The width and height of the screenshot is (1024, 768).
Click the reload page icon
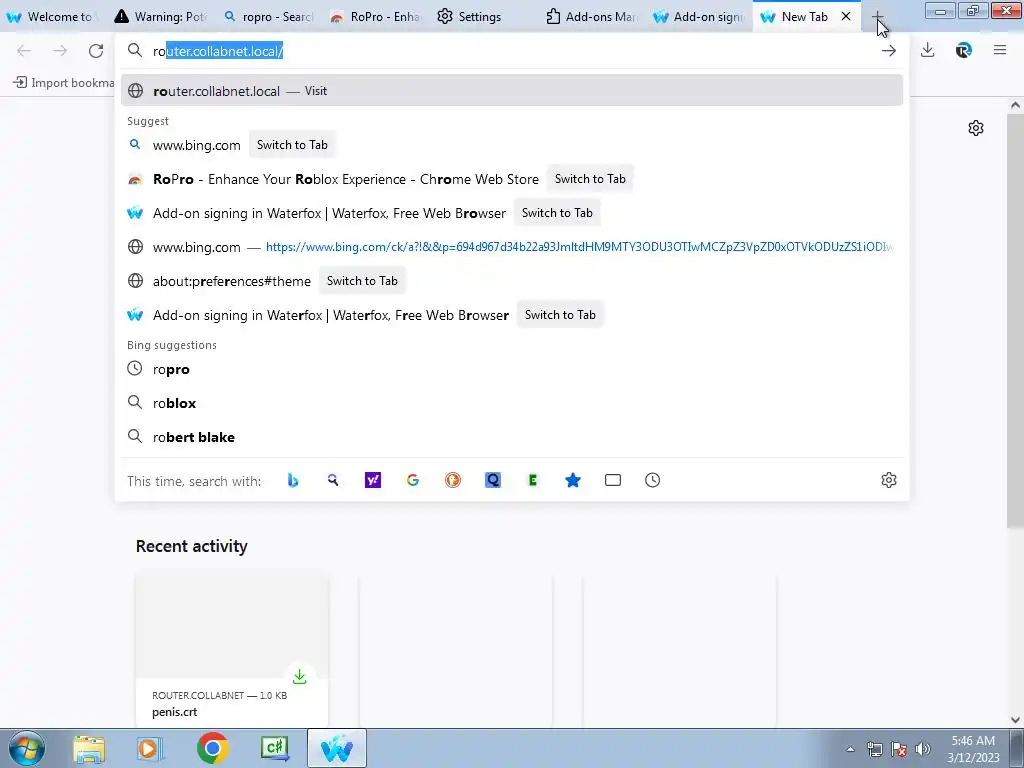96,51
